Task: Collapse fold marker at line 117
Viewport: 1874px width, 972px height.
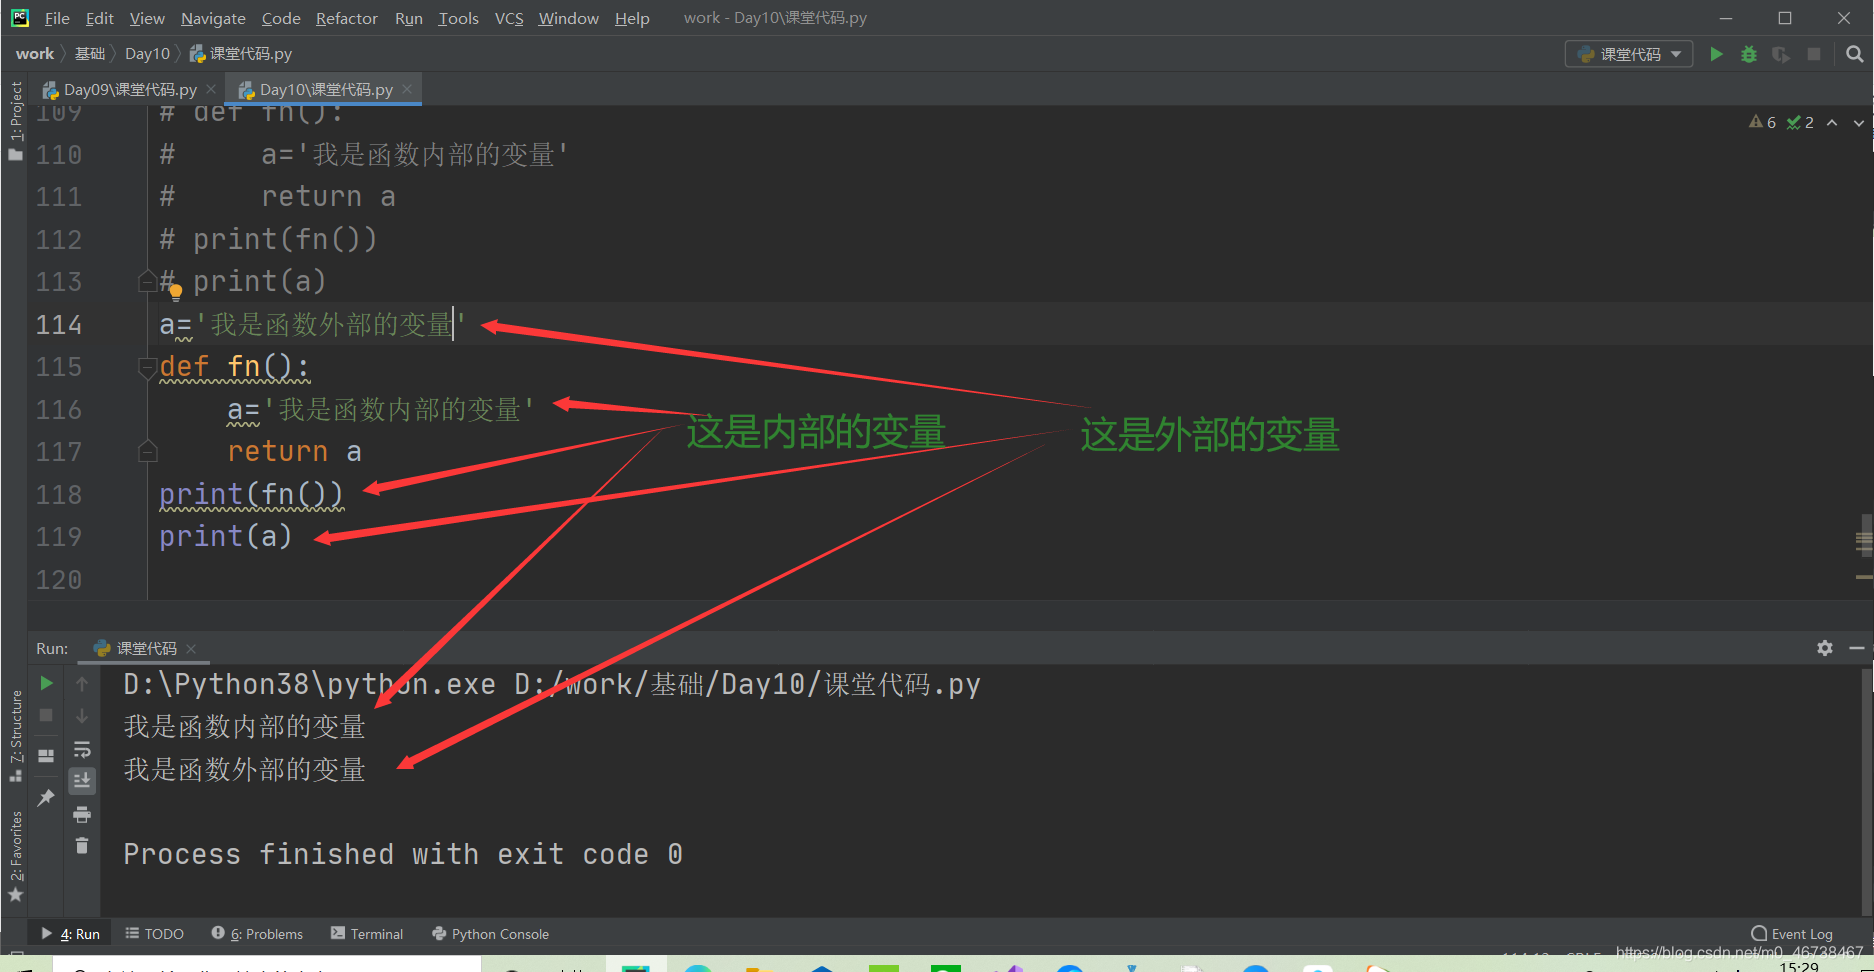Action: coord(148,452)
